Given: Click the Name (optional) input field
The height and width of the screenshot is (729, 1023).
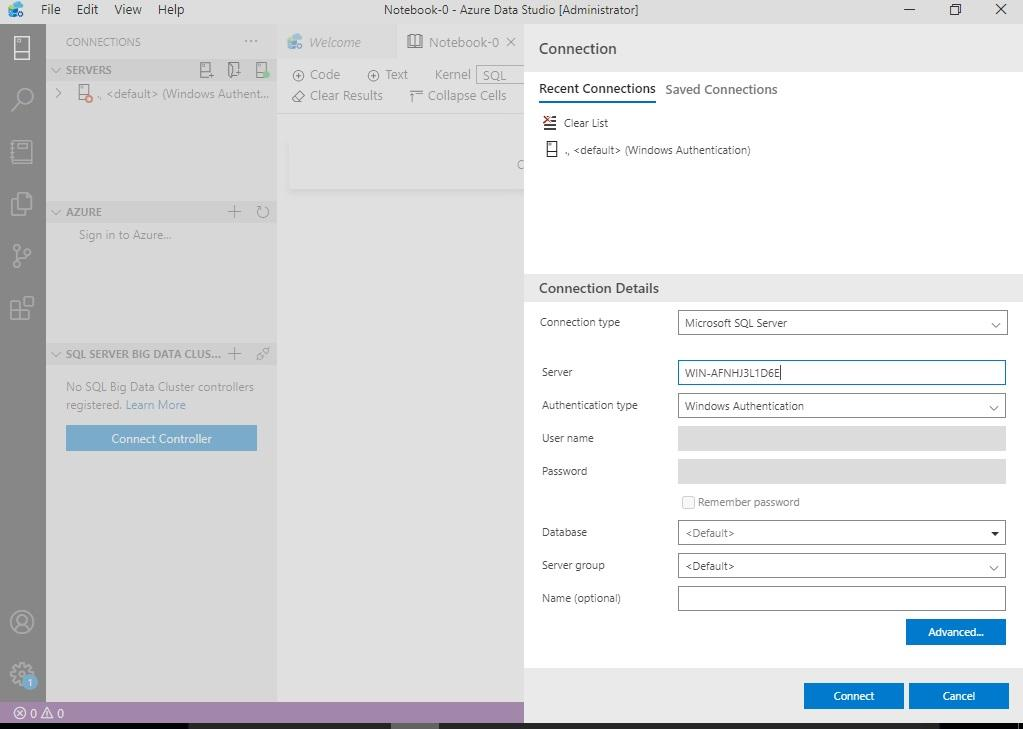Looking at the screenshot, I should pyautogui.click(x=842, y=598).
